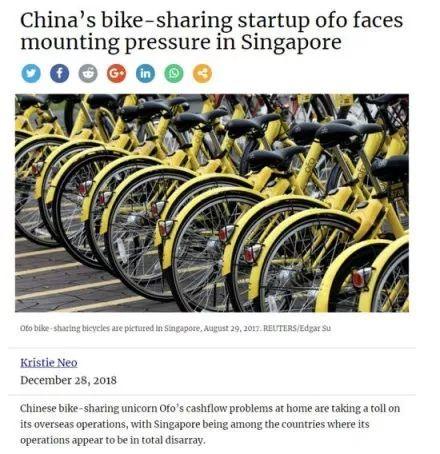
Task: Open the orange general share icon
Action: point(202,73)
